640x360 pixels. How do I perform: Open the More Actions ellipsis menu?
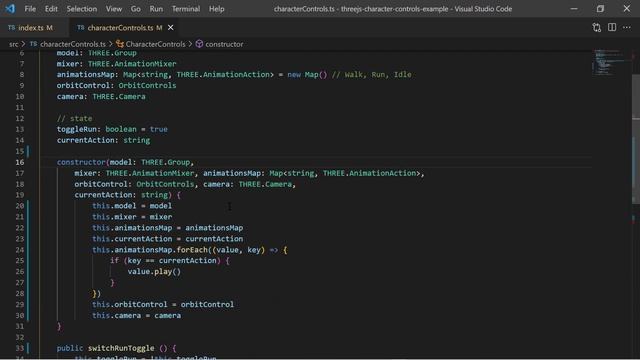pyautogui.click(x=627, y=27)
